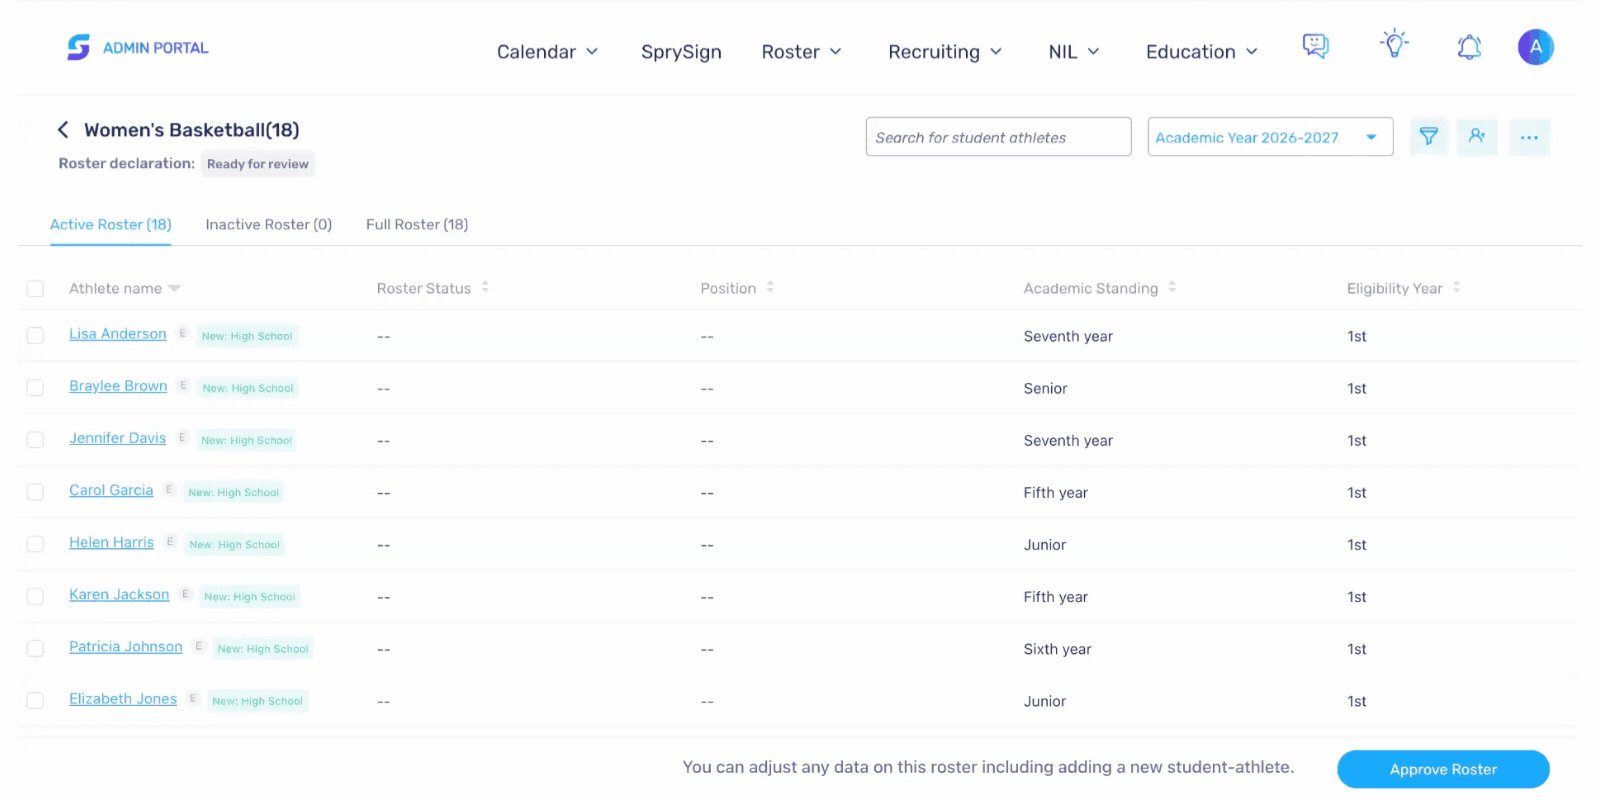Open the Recruiting dropdown
Image resolution: width=1600 pixels, height=800 pixels.
(x=945, y=52)
